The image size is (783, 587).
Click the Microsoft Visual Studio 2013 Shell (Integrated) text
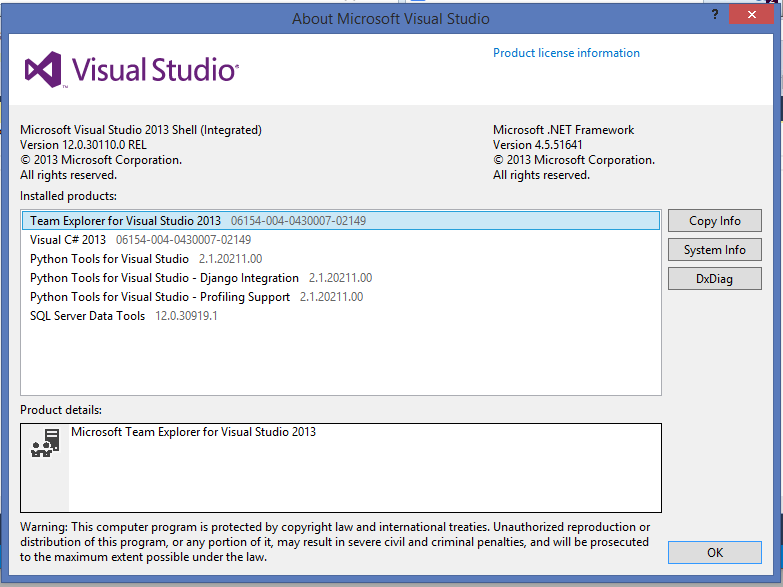click(x=141, y=130)
